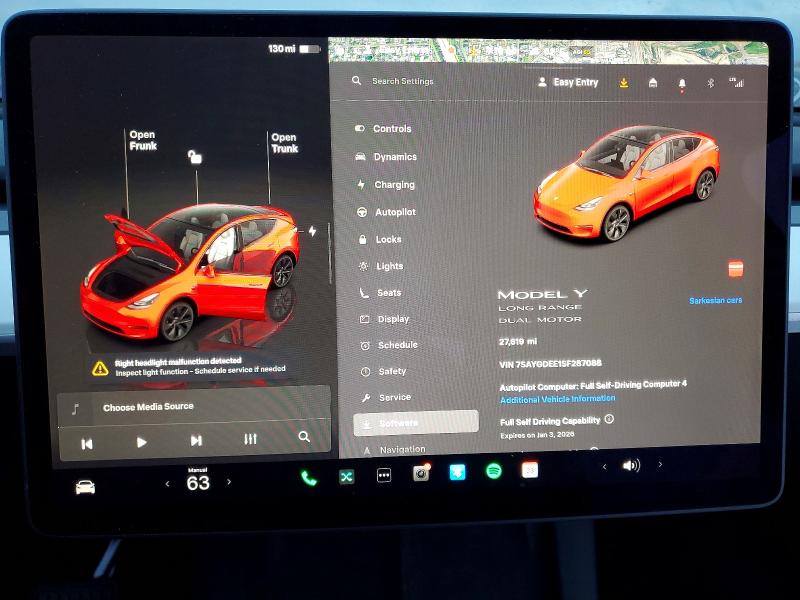Open the Lights settings menu
Screen dimensions: 800x600
click(381, 266)
